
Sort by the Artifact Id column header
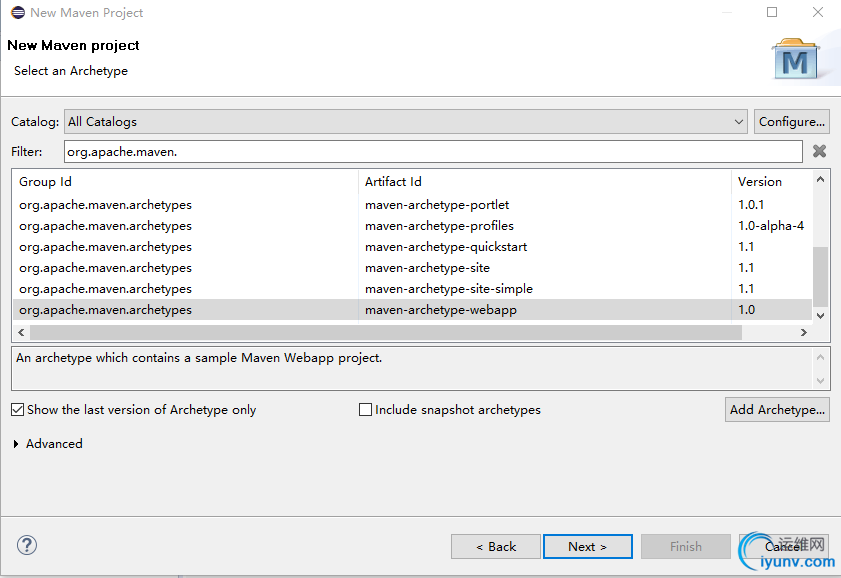tap(544, 182)
